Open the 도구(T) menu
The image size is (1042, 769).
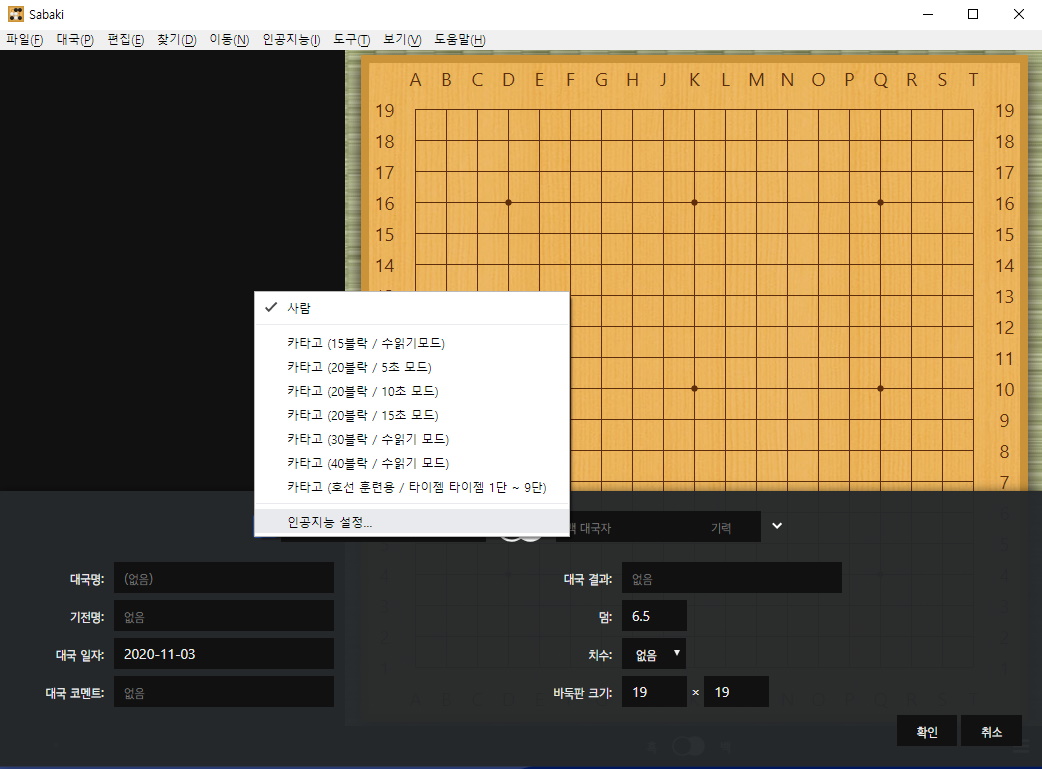[352, 40]
